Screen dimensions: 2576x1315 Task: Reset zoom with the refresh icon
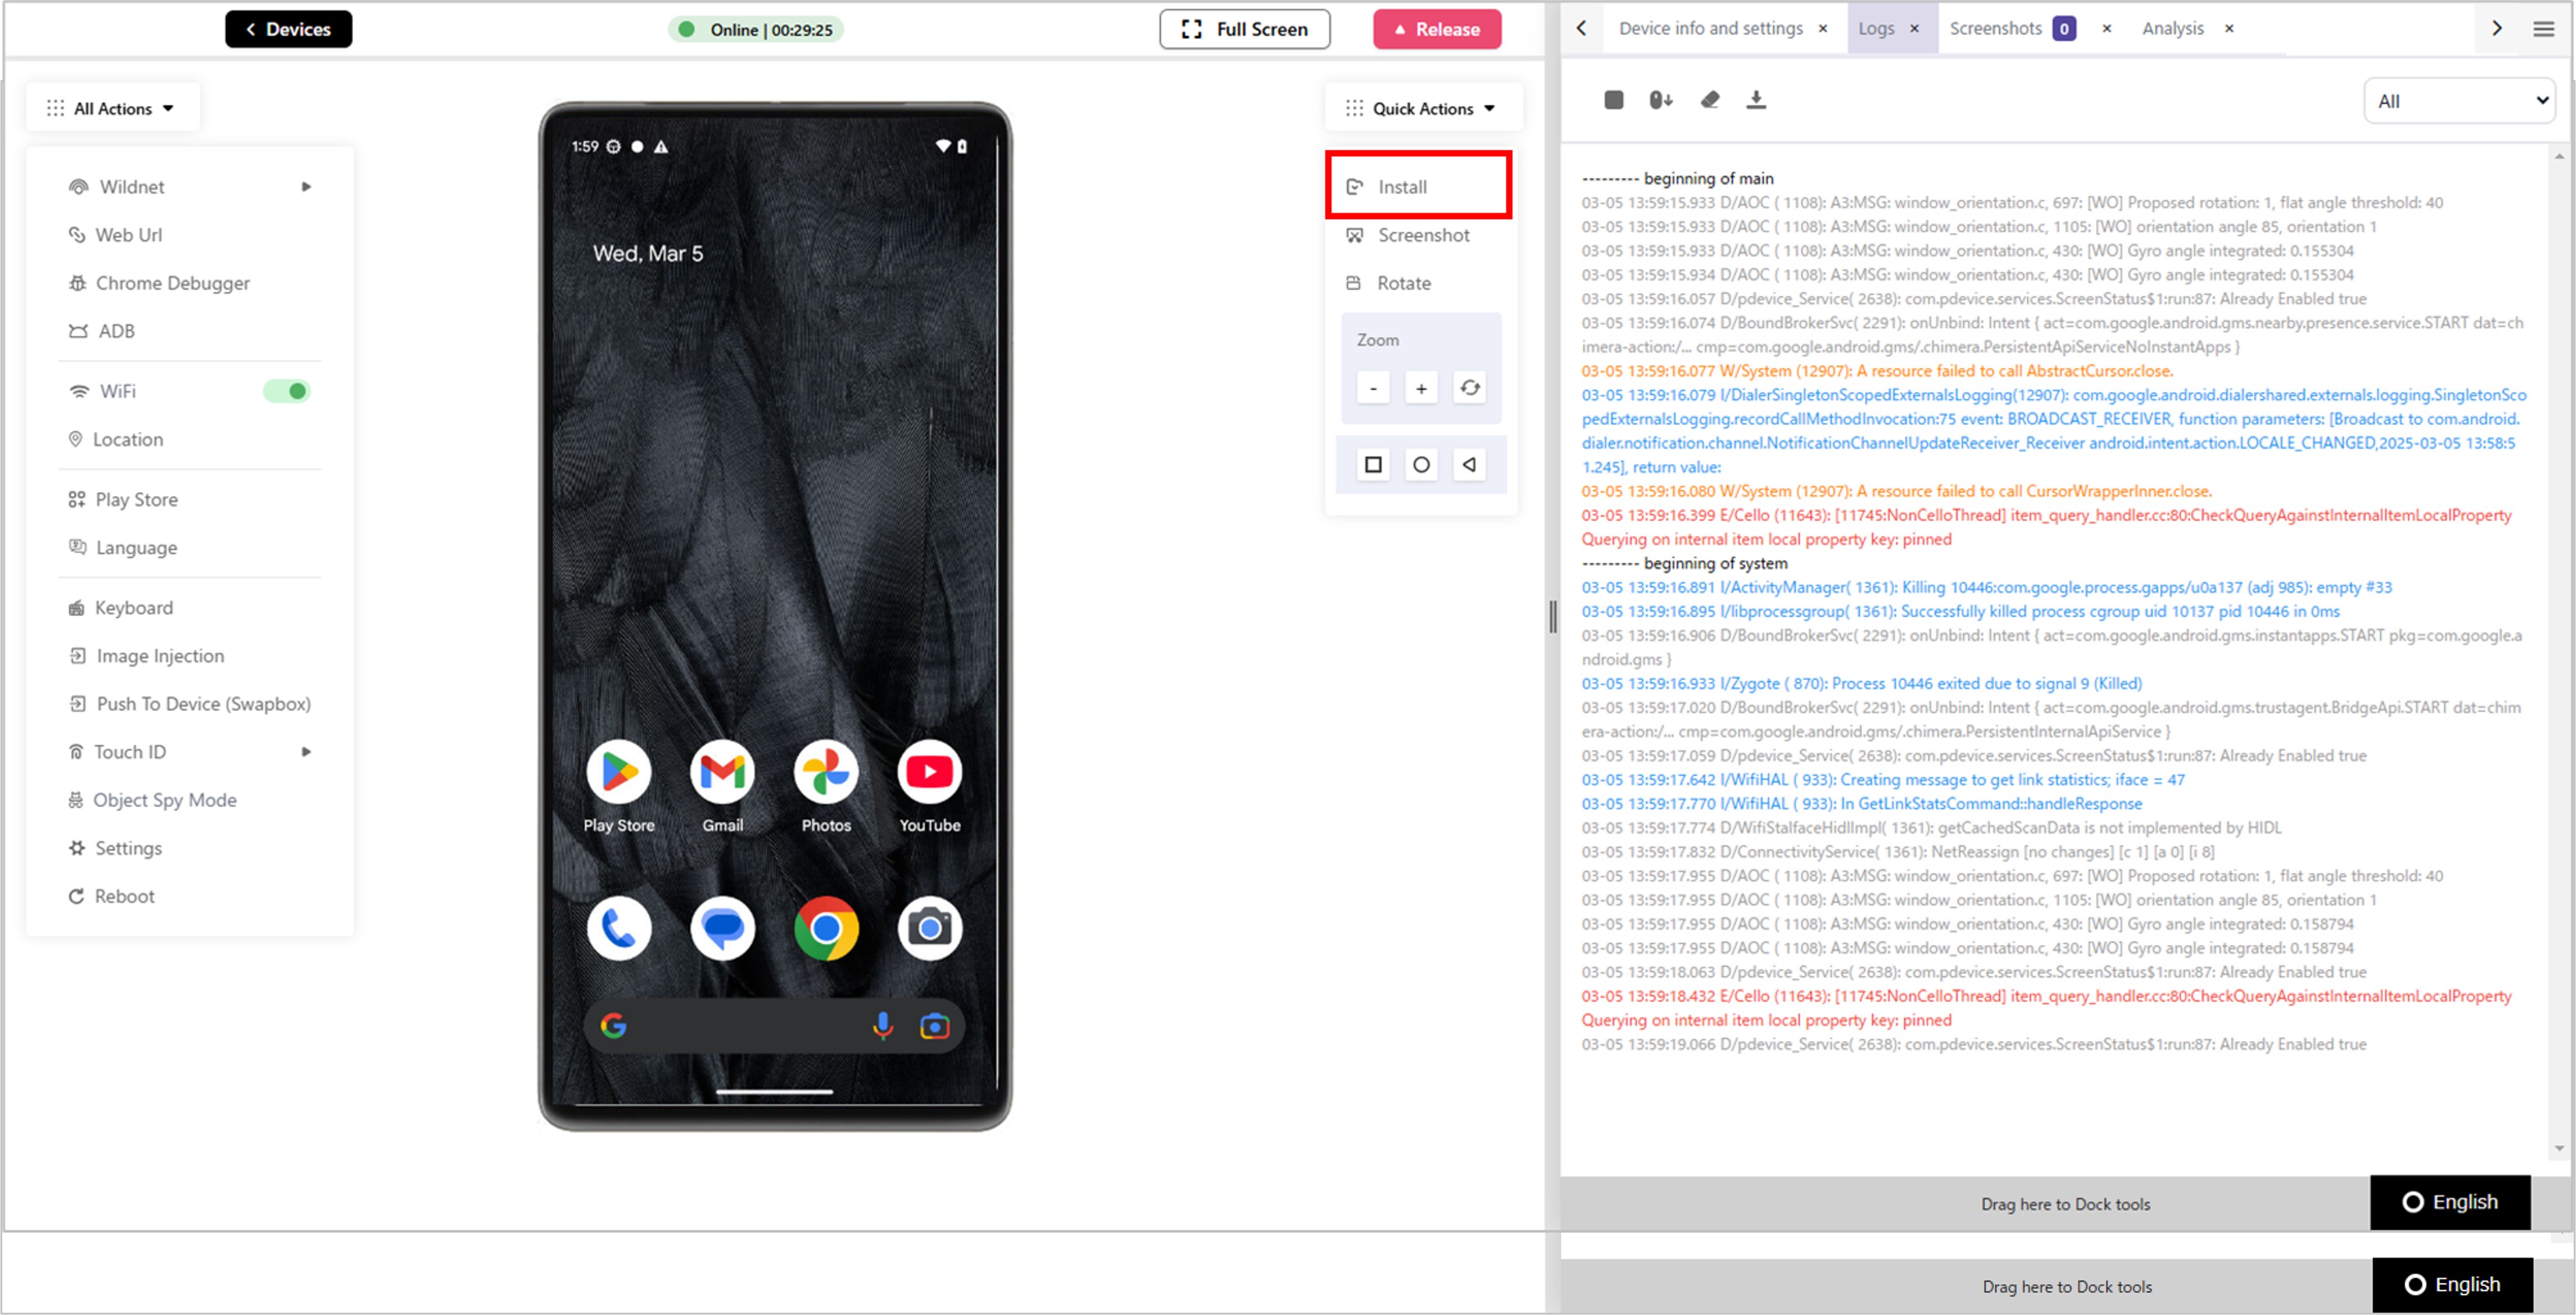pos(1469,388)
